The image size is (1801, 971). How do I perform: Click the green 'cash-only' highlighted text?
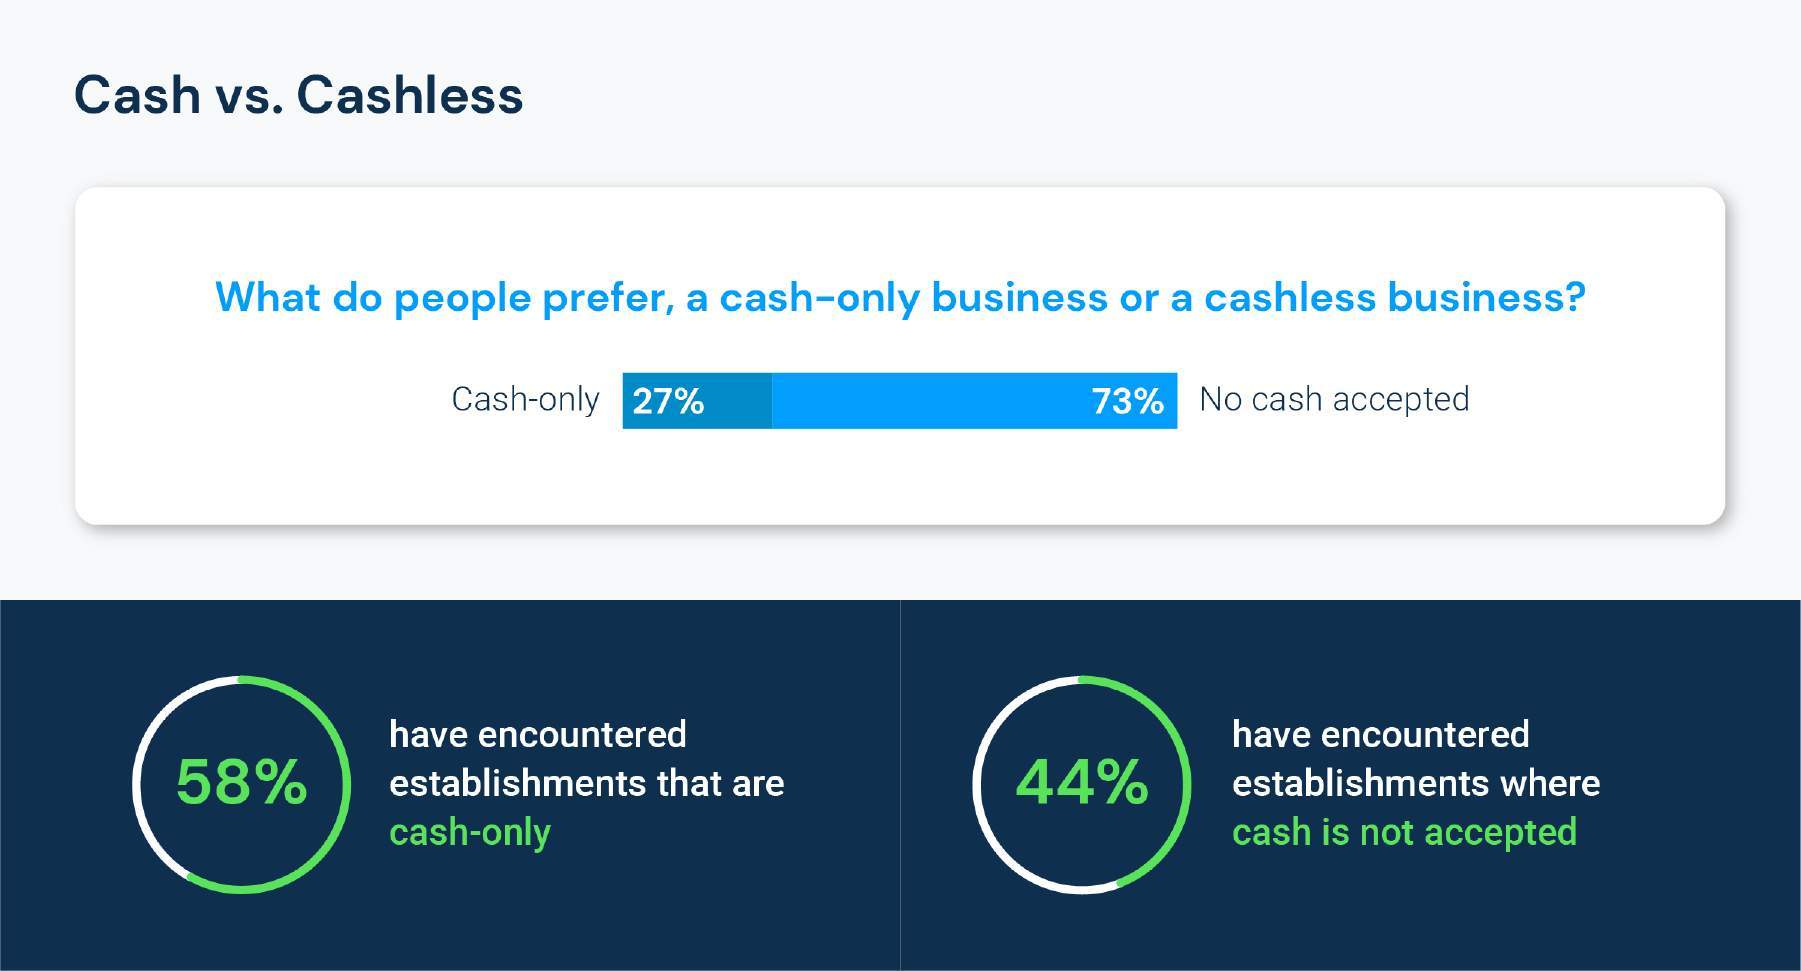470,832
